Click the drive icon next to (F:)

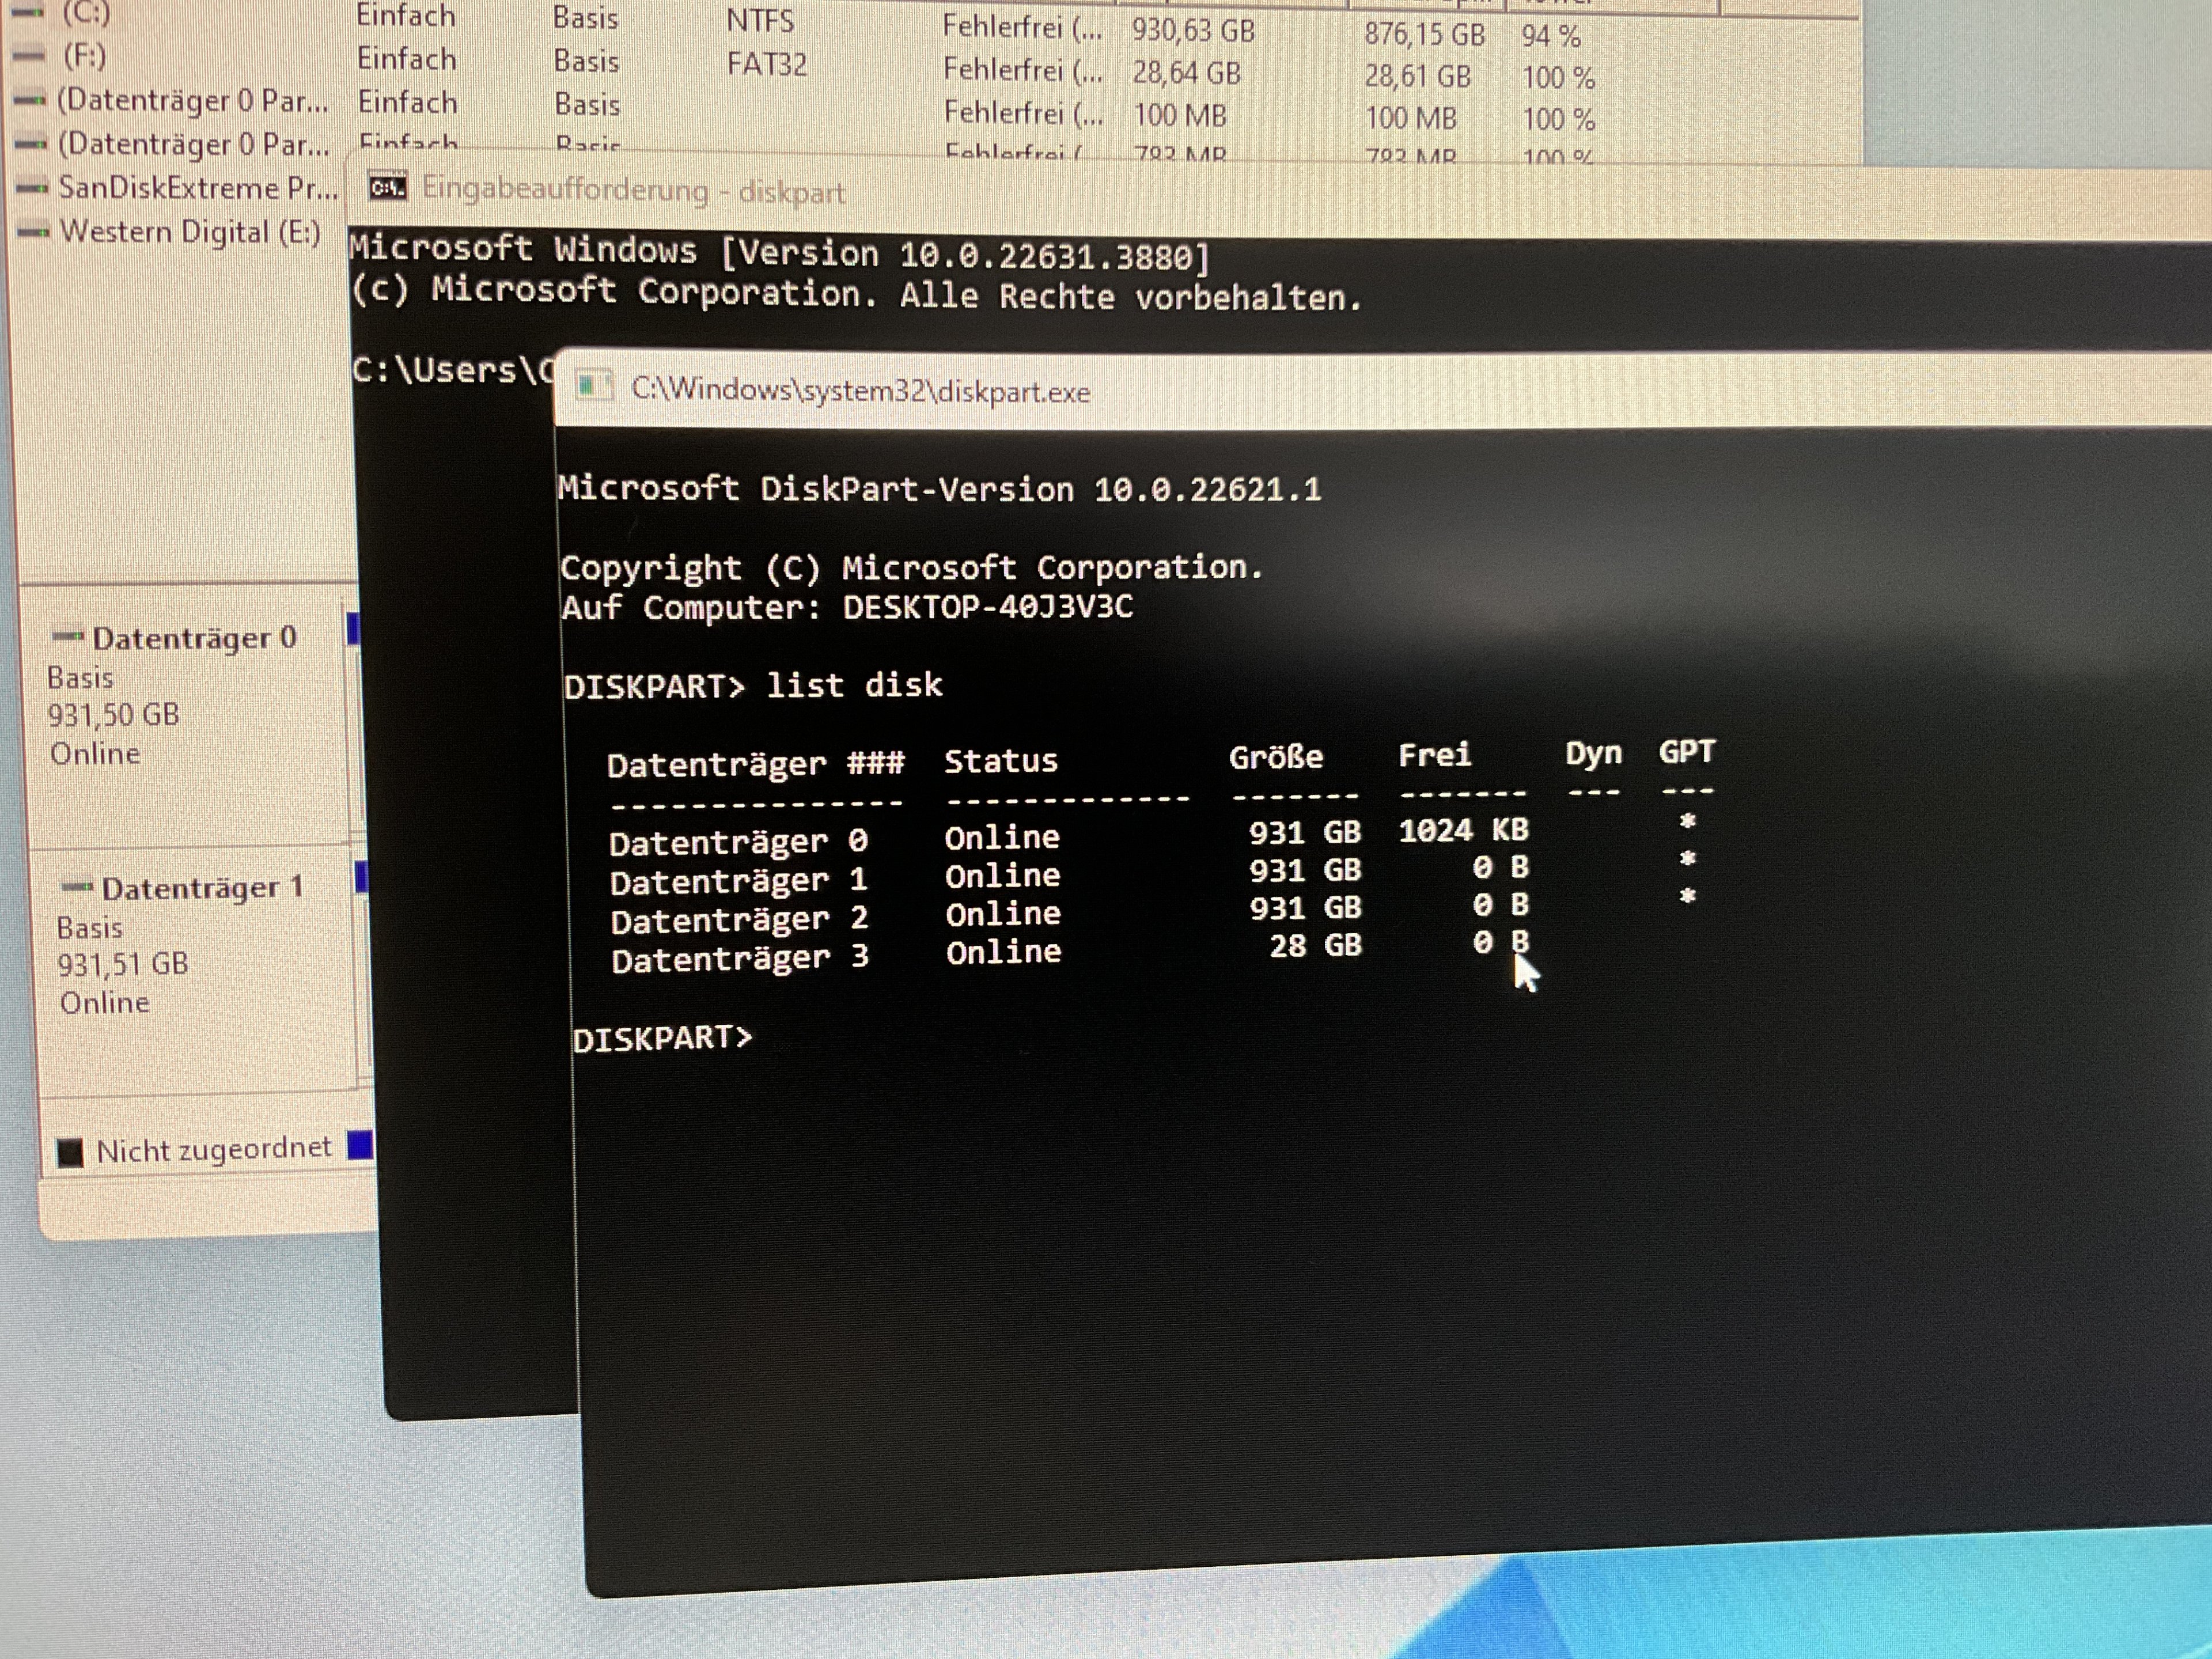point(29,56)
